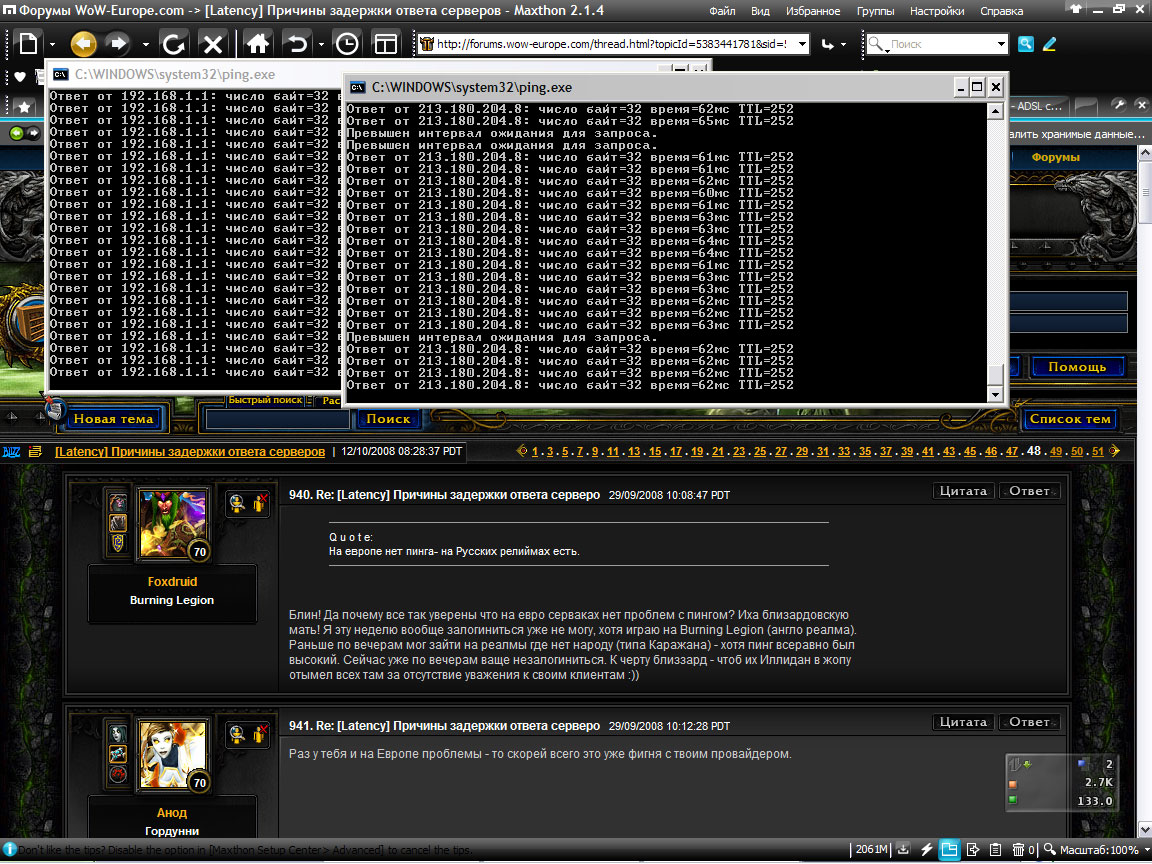Screen dimensions: 1152x864
Task: Open the Вид menu
Action: 760,11
